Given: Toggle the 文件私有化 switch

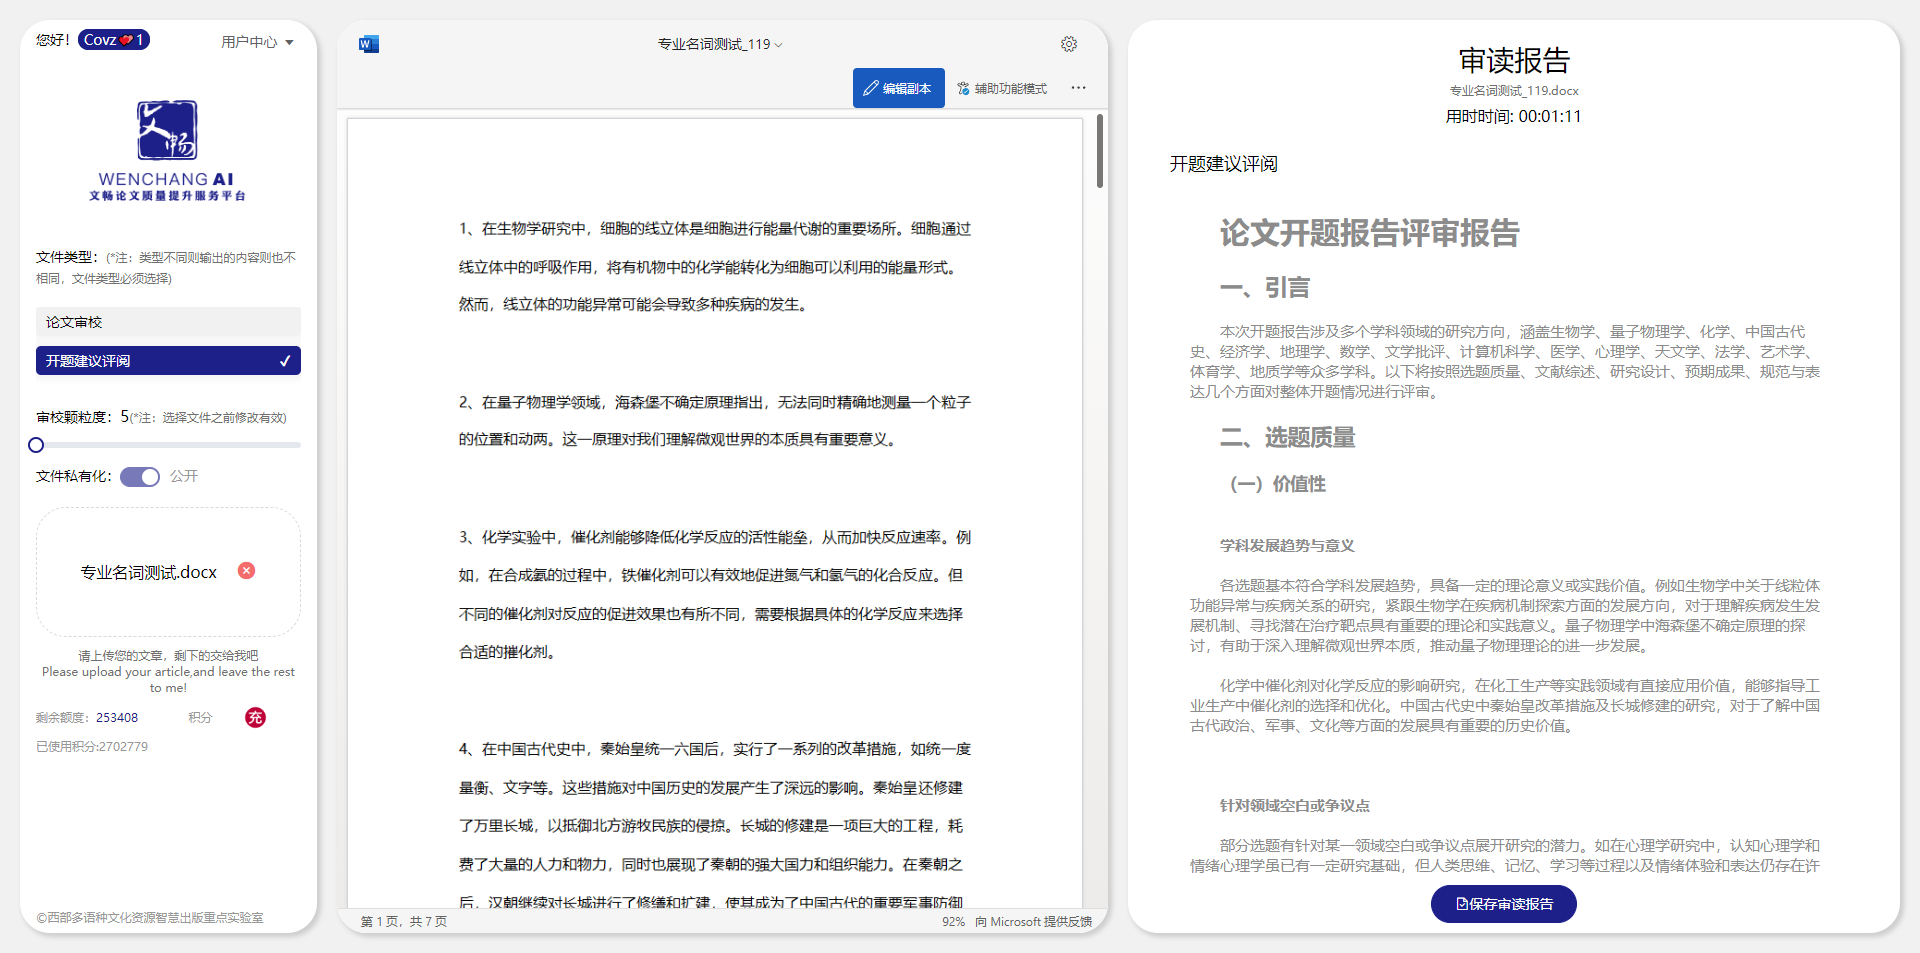Looking at the screenshot, I should 140,477.
